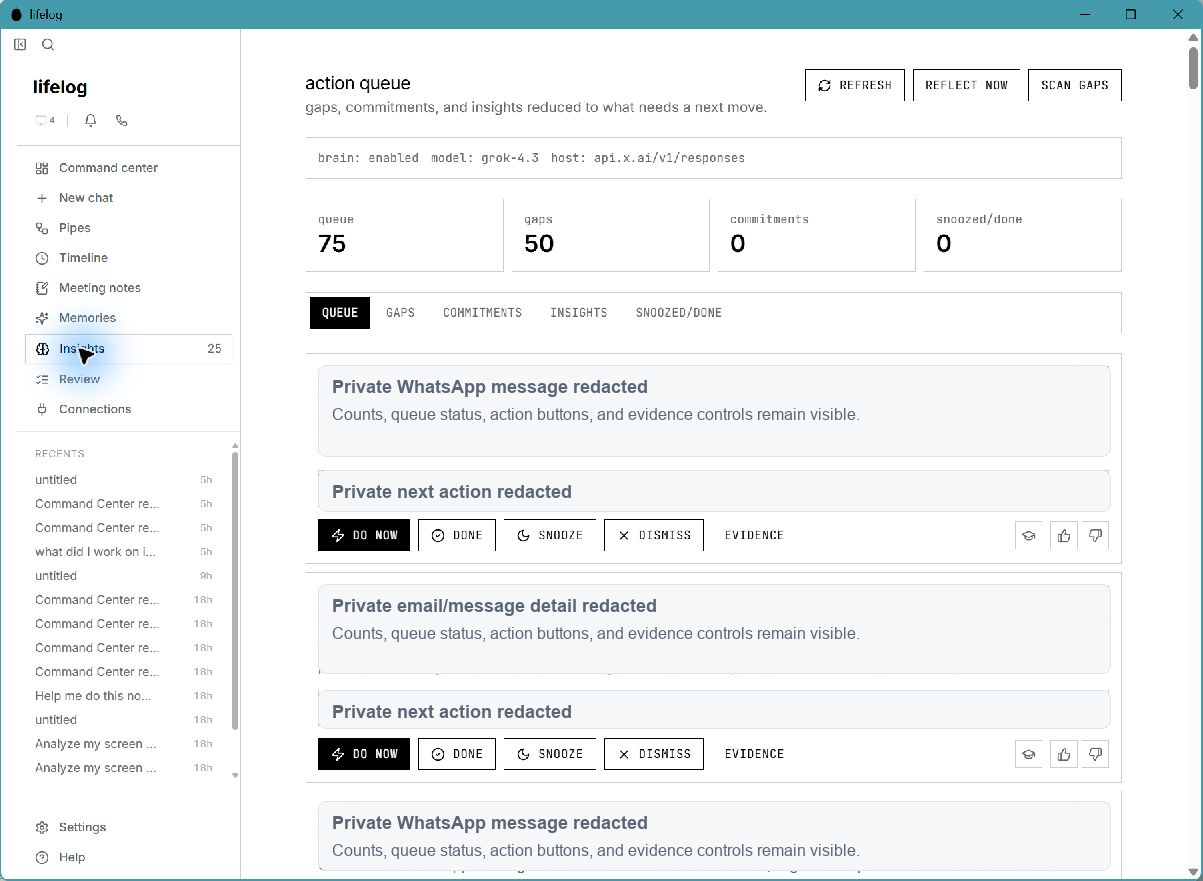Thumbs down the first queue item
This screenshot has width=1203, height=881.
(1096, 535)
